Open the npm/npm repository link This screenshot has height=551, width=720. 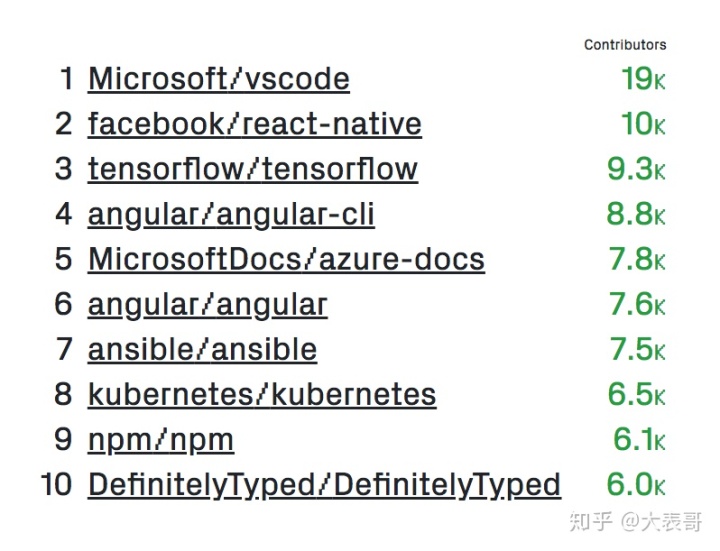pos(161,441)
